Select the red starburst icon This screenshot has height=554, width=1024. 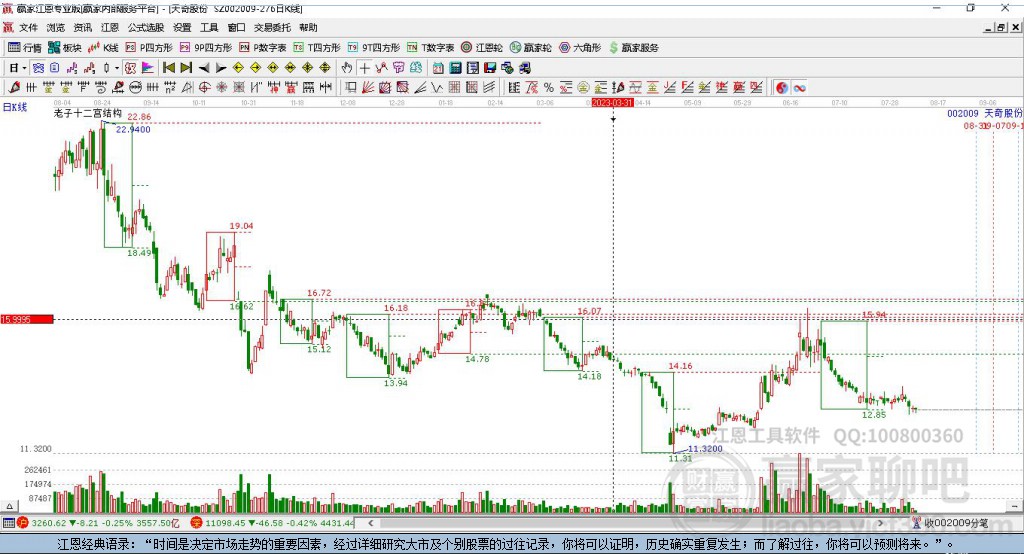(x=221, y=88)
